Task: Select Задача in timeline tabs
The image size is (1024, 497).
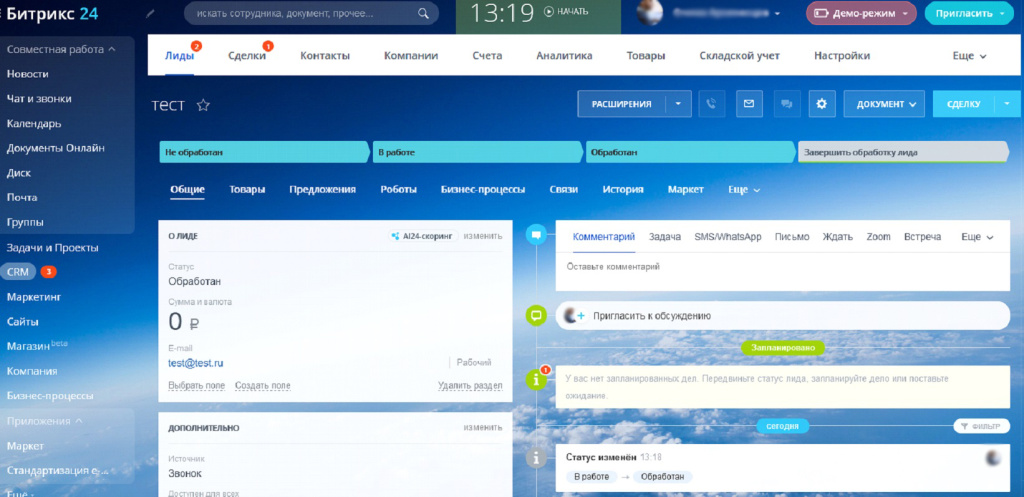Action: [665, 237]
